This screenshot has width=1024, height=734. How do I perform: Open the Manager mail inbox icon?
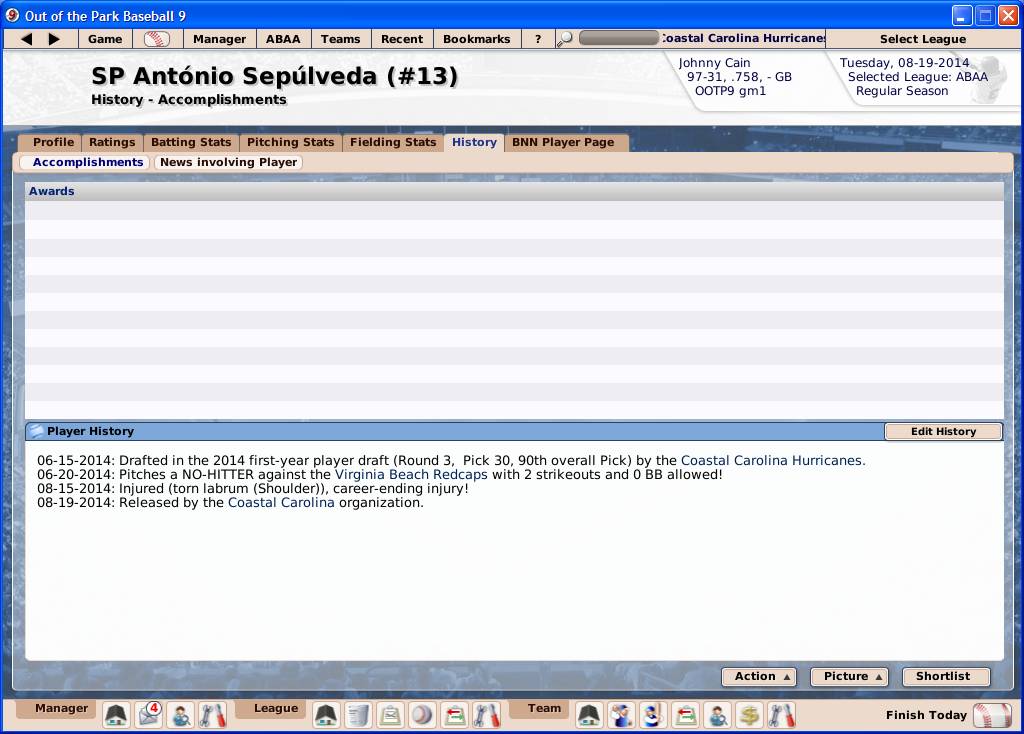point(149,715)
